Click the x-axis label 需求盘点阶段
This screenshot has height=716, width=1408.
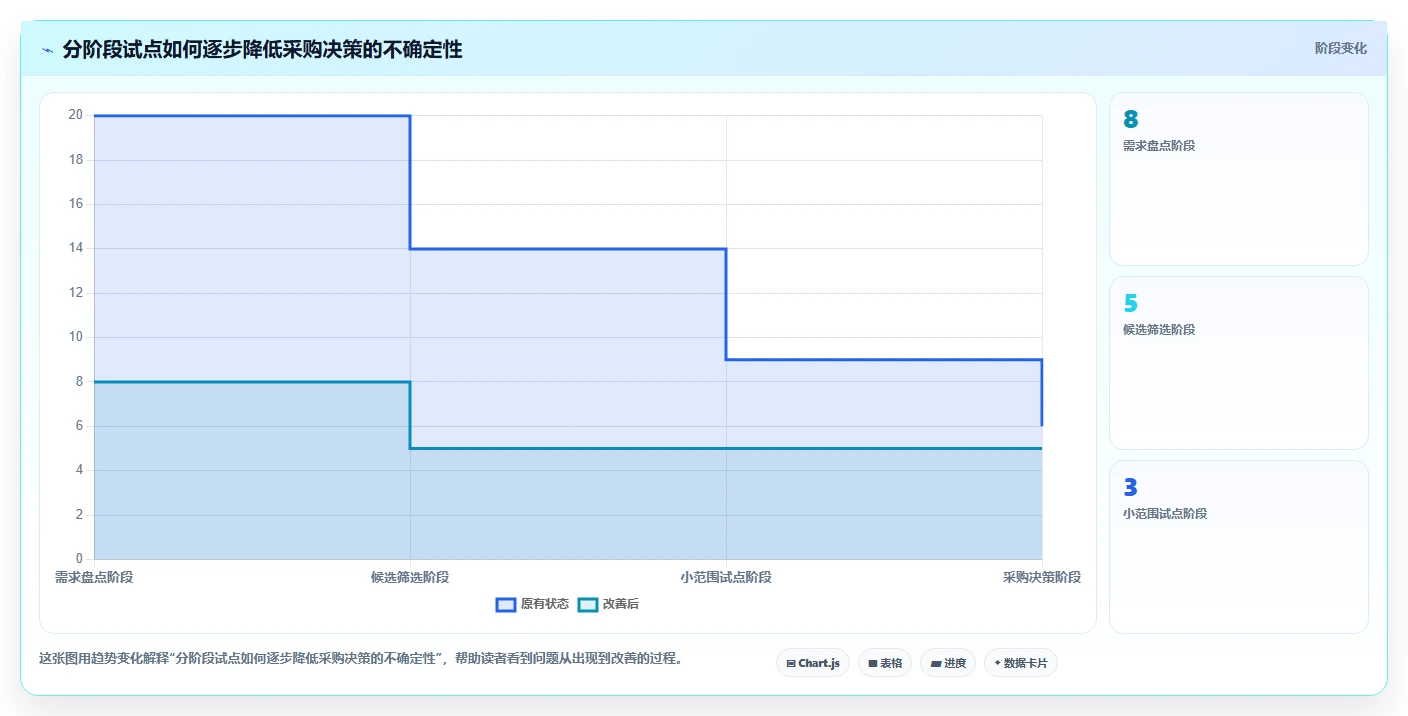click(x=94, y=577)
